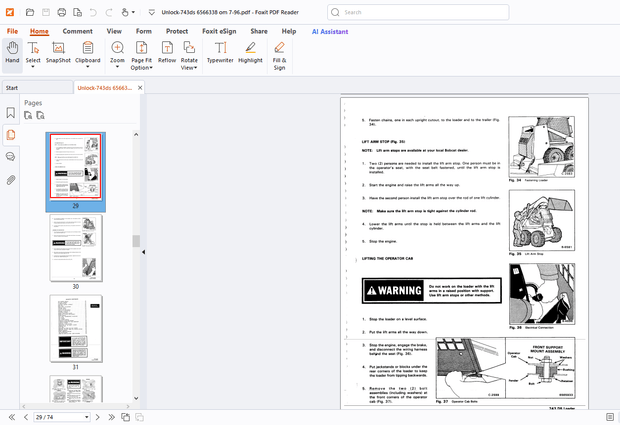Print the document using the printer icon
620x425 pixels.
[x=62, y=12]
